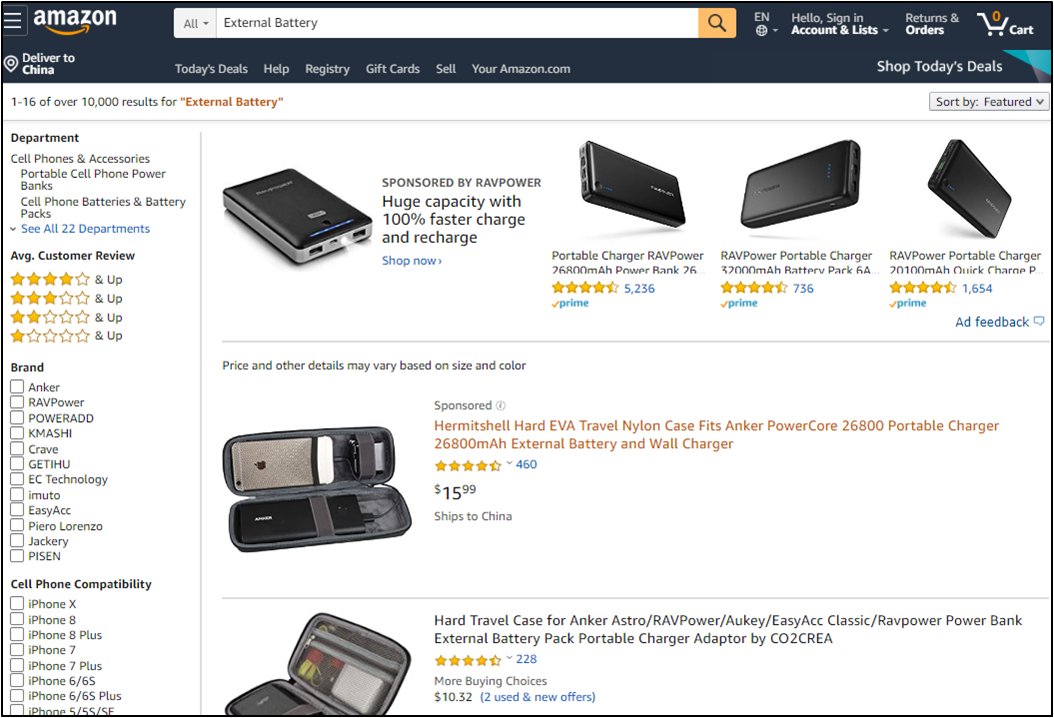
Task: Open the shopping cart
Action: (1005, 23)
